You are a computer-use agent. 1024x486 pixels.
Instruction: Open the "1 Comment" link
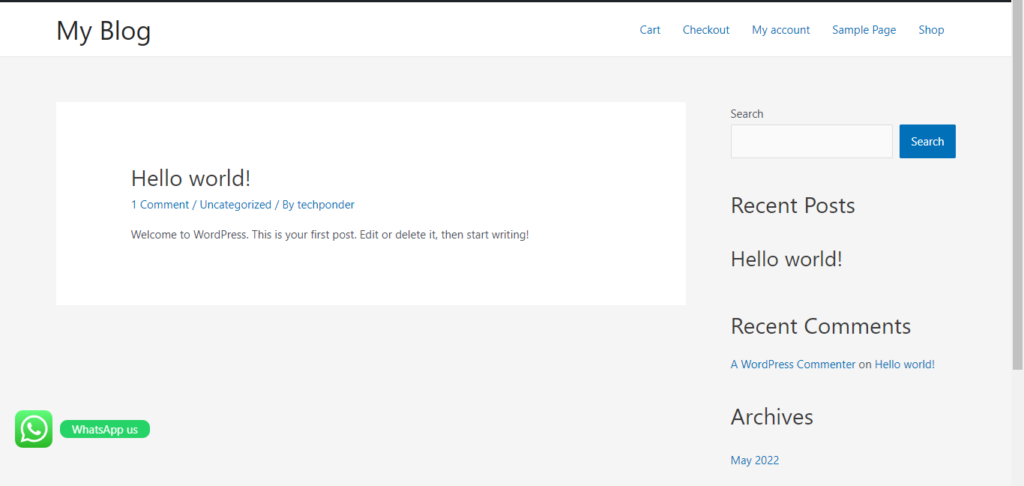[159, 205]
